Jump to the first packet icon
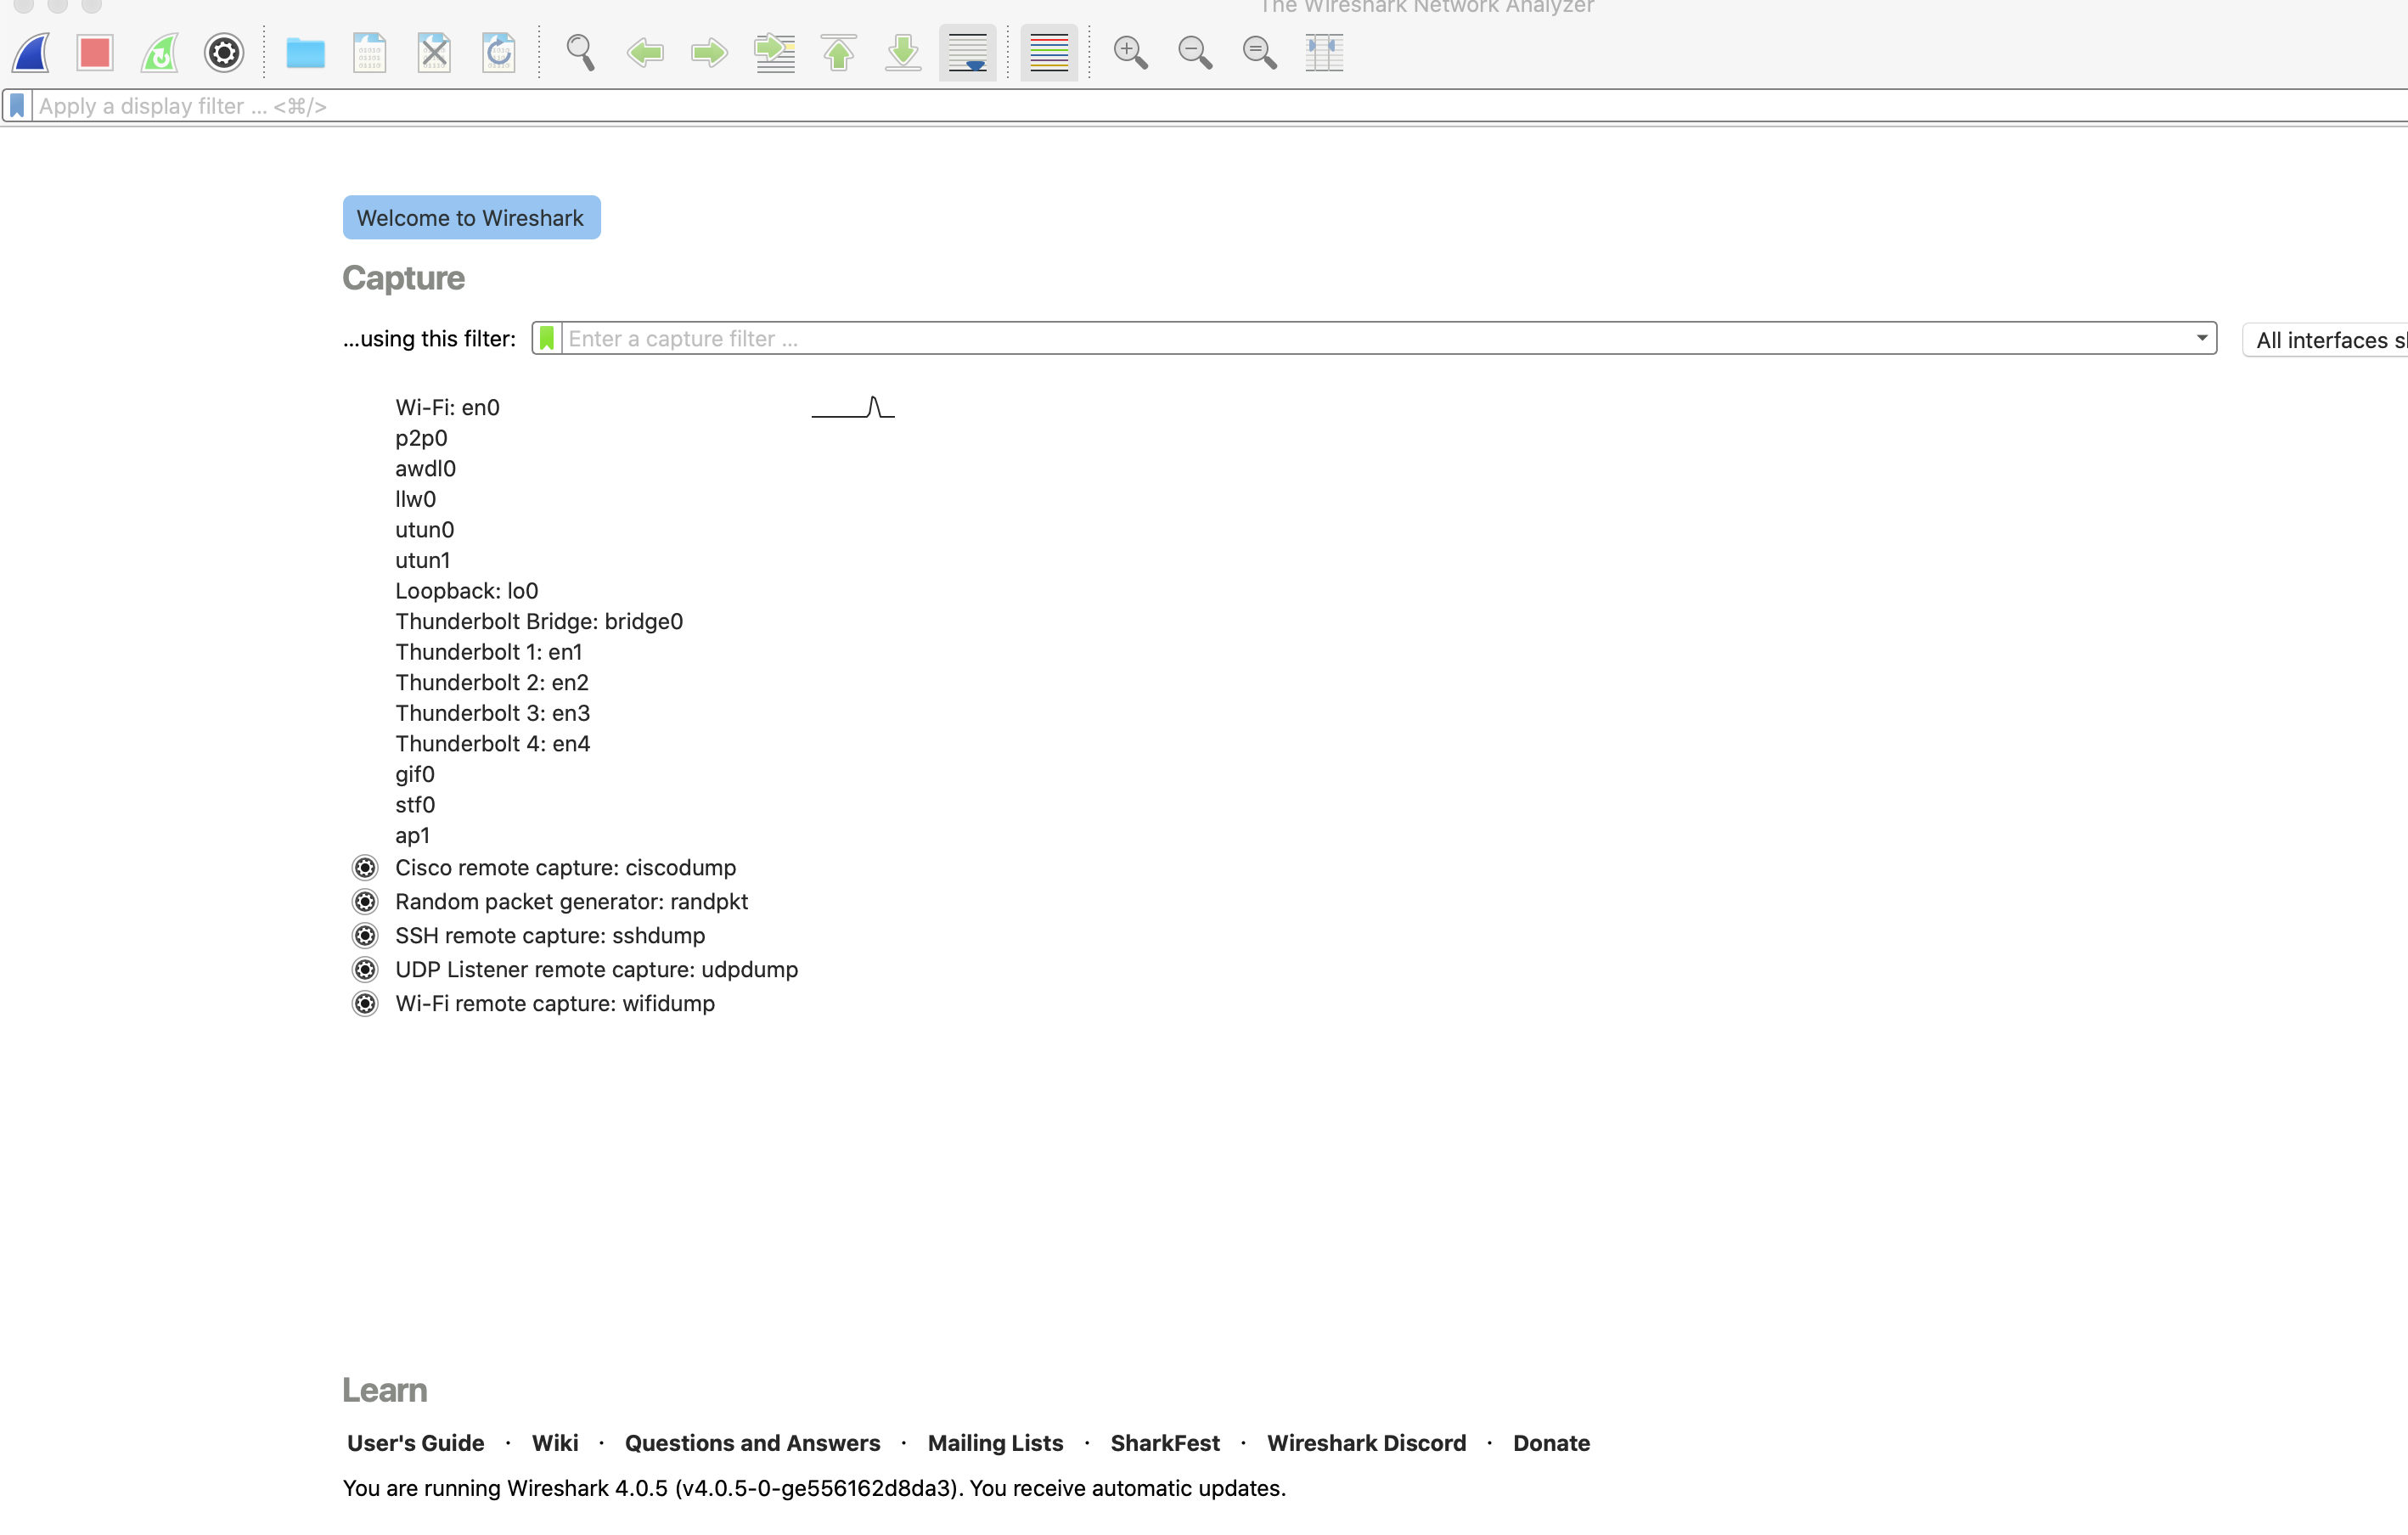Viewport: 2408px width, 1535px height. 838,53
